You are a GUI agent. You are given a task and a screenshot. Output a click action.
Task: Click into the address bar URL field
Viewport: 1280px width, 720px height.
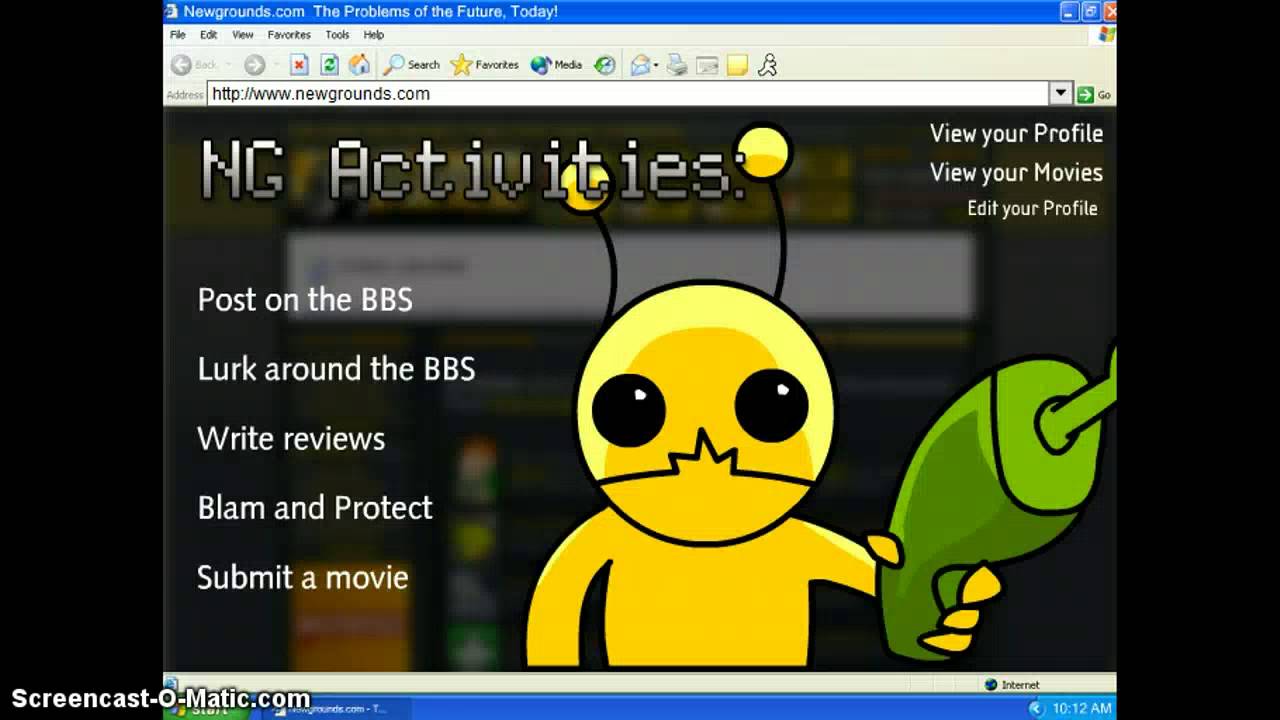click(628, 93)
